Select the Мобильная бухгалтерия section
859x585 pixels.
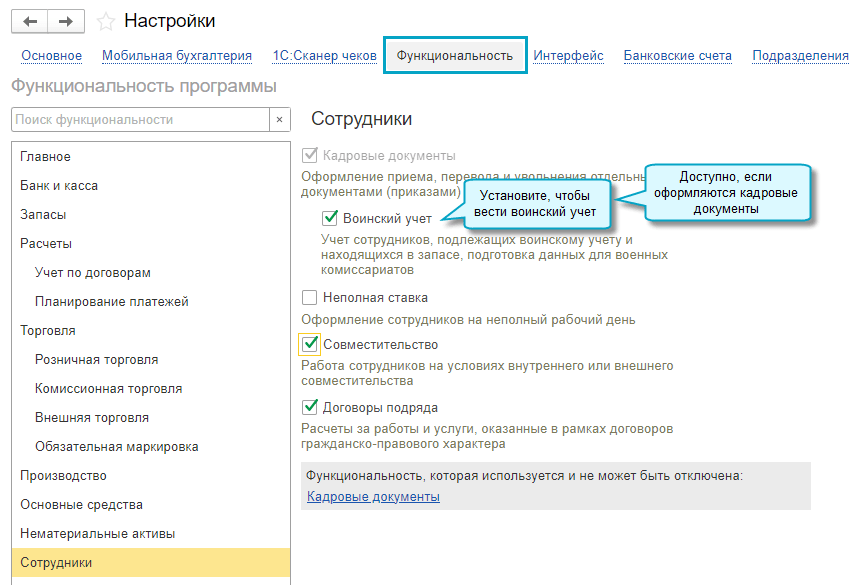coord(179,56)
